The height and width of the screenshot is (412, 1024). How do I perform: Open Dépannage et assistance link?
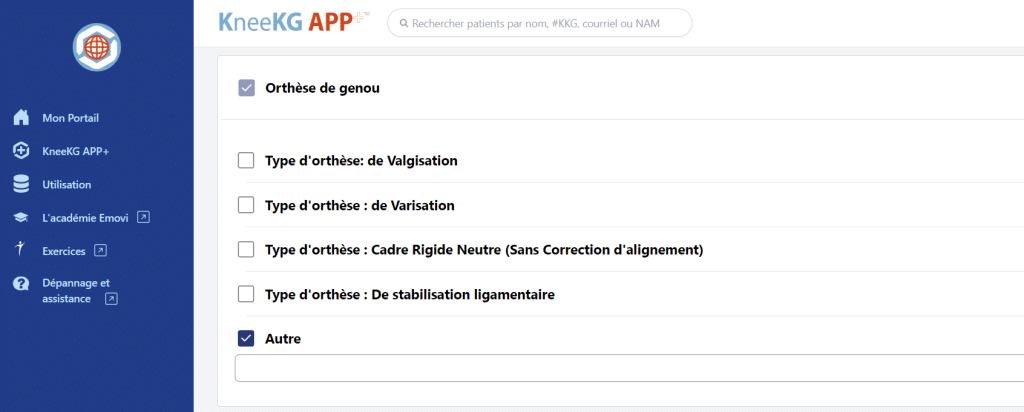76,290
